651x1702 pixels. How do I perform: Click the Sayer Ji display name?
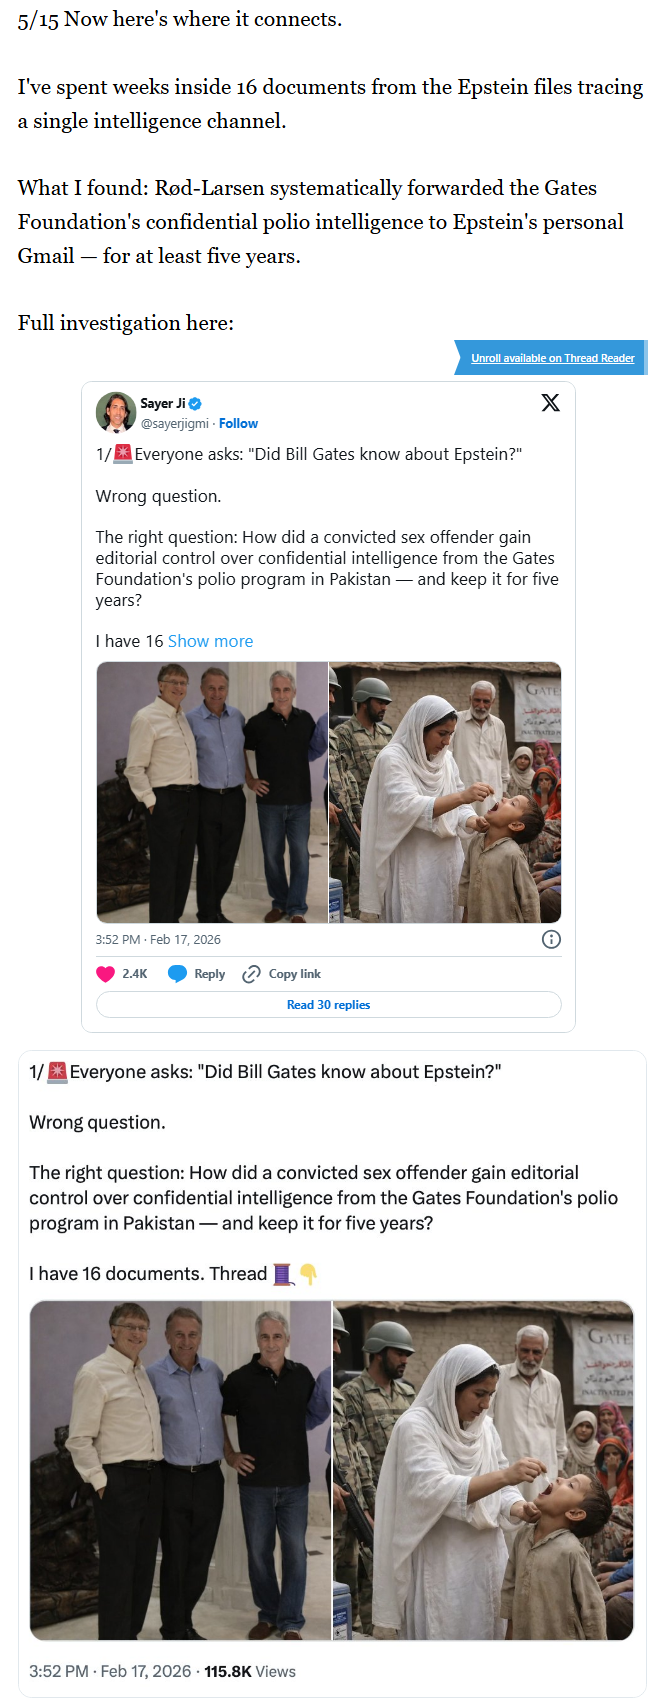[x=162, y=404]
